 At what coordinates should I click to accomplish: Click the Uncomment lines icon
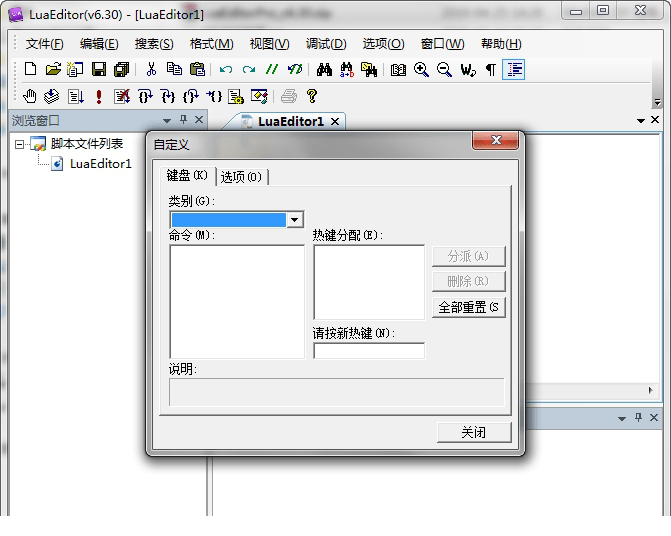pos(295,69)
